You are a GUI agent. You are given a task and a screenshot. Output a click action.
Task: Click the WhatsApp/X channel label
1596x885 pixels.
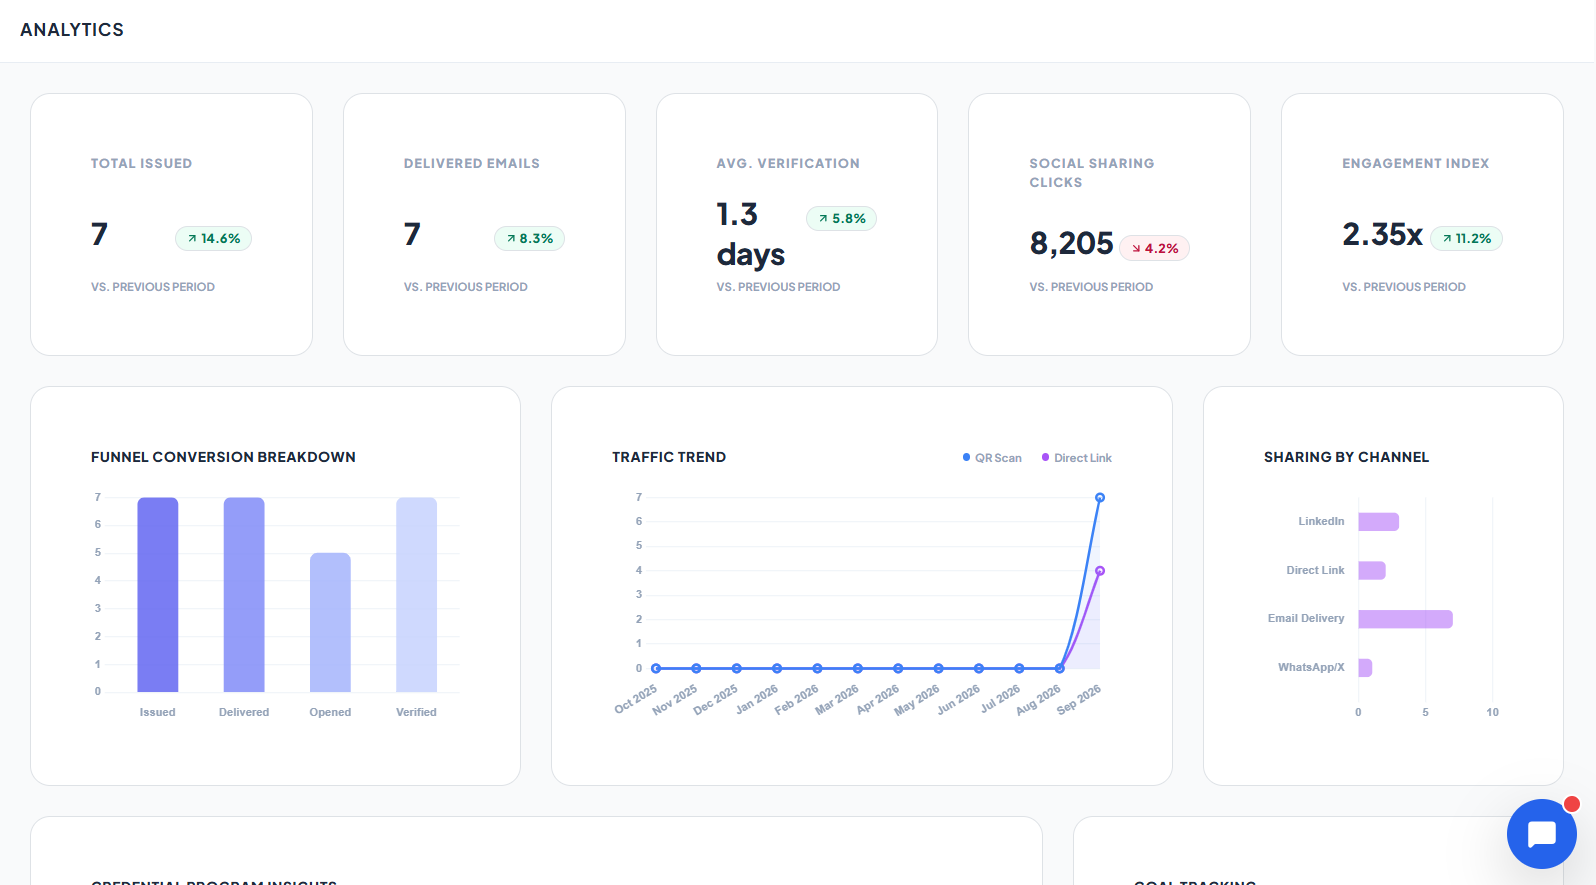coord(1311,668)
